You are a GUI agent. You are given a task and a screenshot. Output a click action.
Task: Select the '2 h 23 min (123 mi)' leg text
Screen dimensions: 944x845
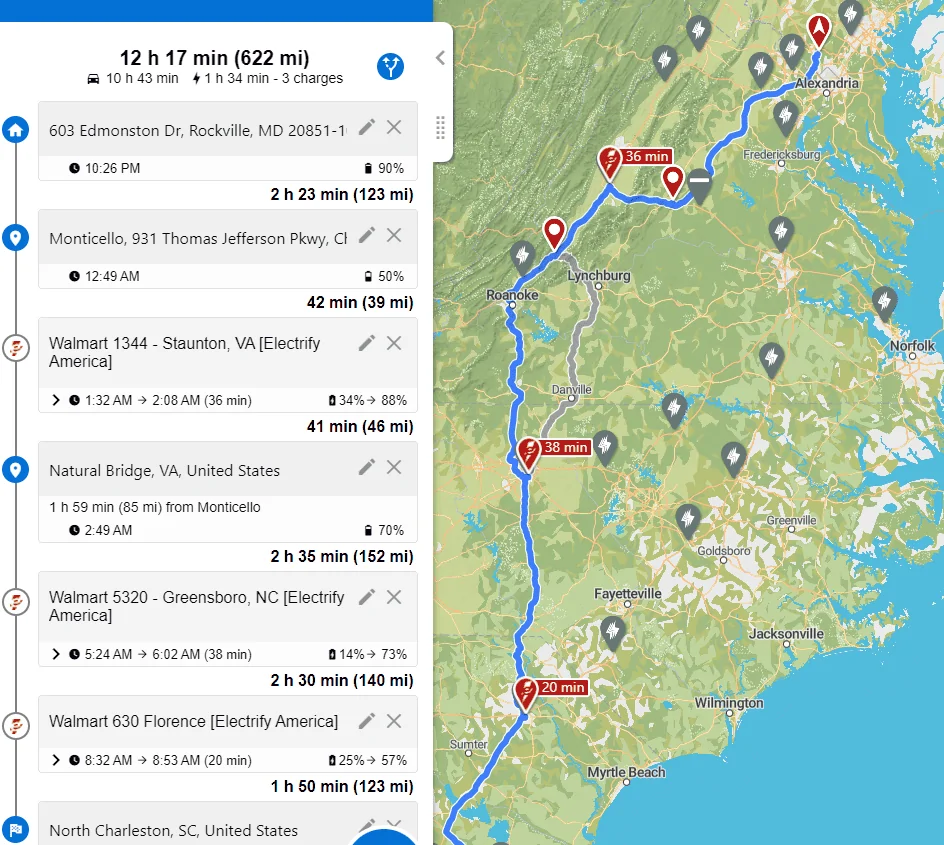tap(342, 194)
